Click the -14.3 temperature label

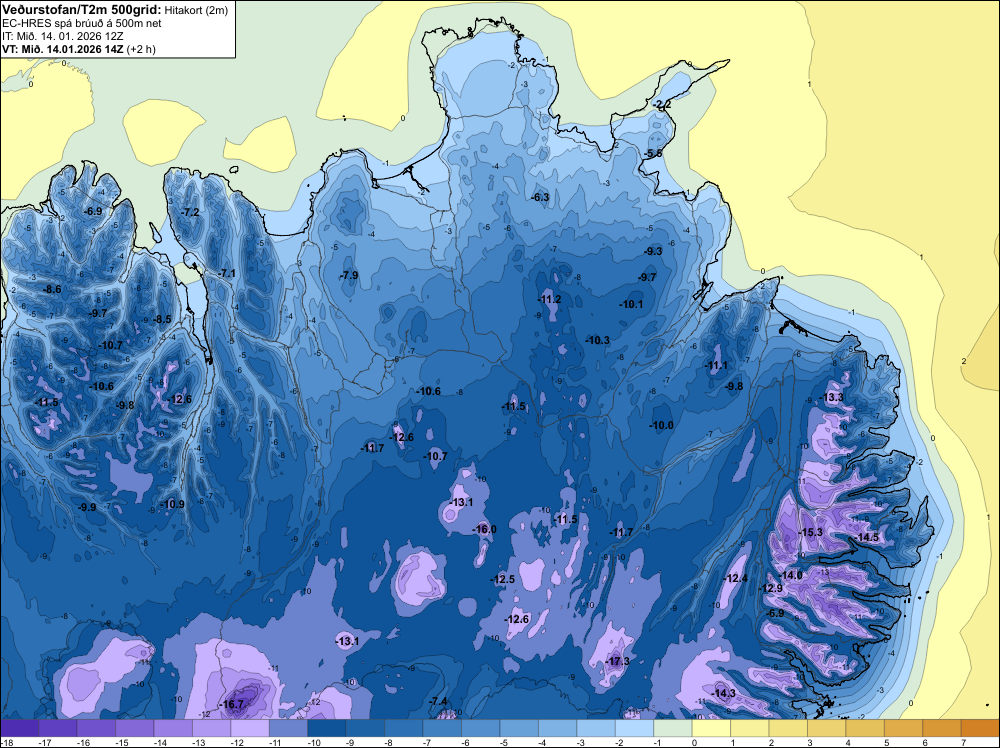click(x=724, y=694)
